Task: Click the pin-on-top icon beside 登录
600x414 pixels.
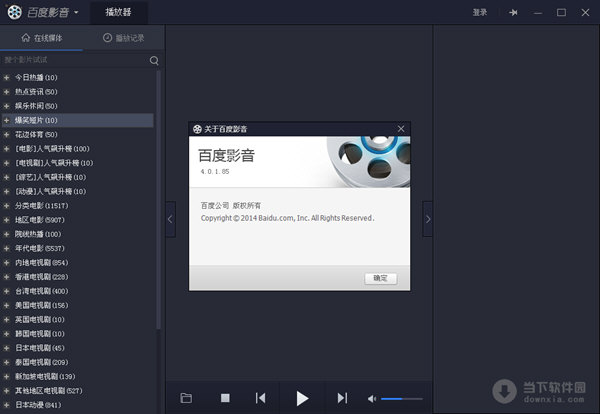Action: click(513, 13)
